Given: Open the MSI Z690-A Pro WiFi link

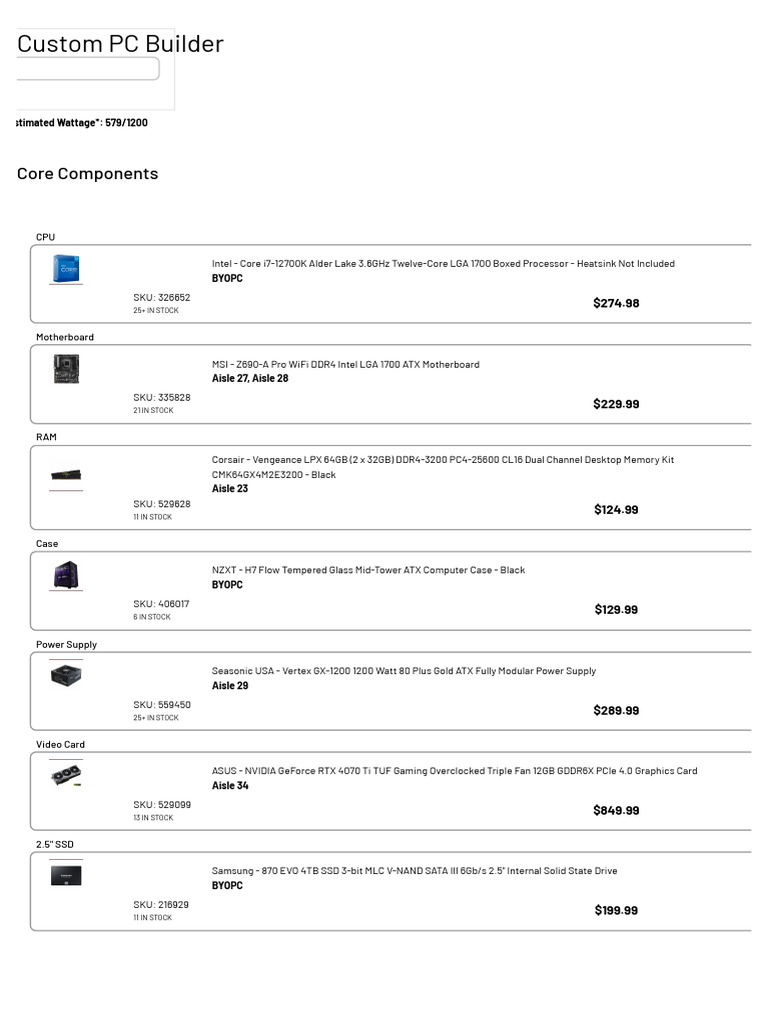Looking at the screenshot, I should coord(345,365).
